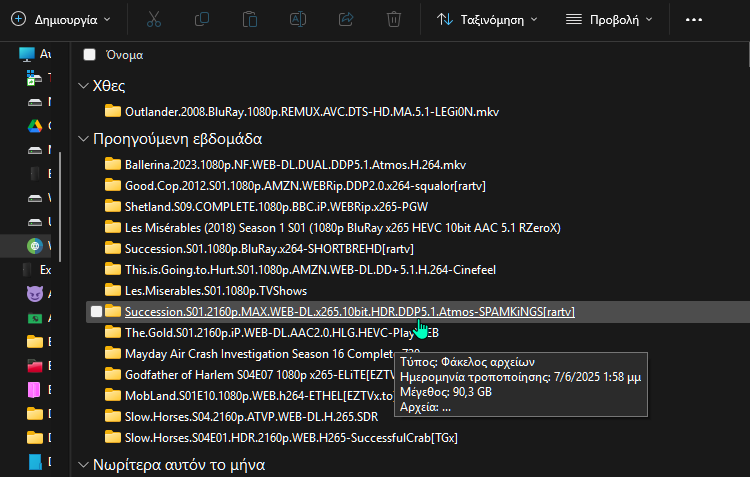Click Slow.Horses.S04E01.HDR.2160p.WEB name

click(x=291, y=438)
